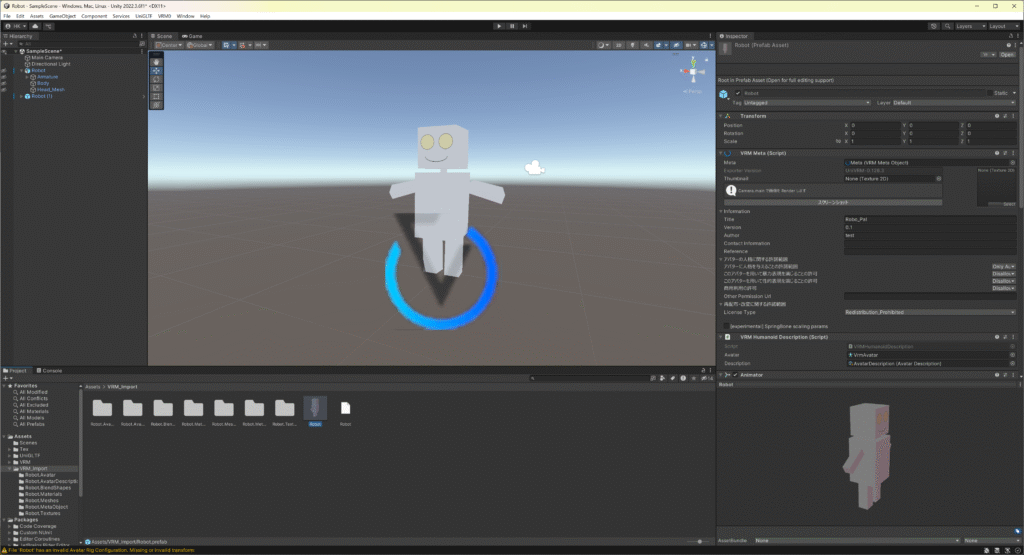Image resolution: width=1024 pixels, height=555 pixels.
Task: Expand the Armature hierarchy item
Action: (x=27, y=77)
